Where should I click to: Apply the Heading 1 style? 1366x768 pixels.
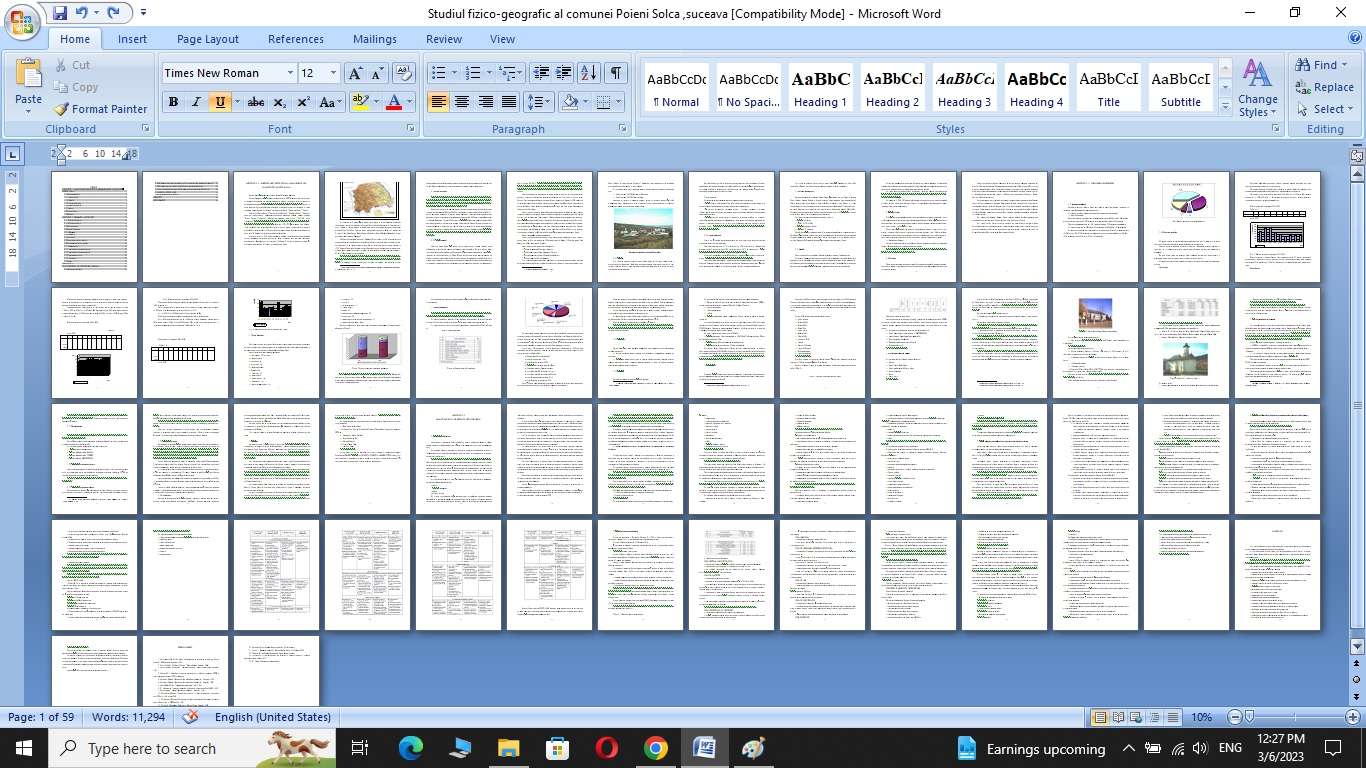coord(821,88)
